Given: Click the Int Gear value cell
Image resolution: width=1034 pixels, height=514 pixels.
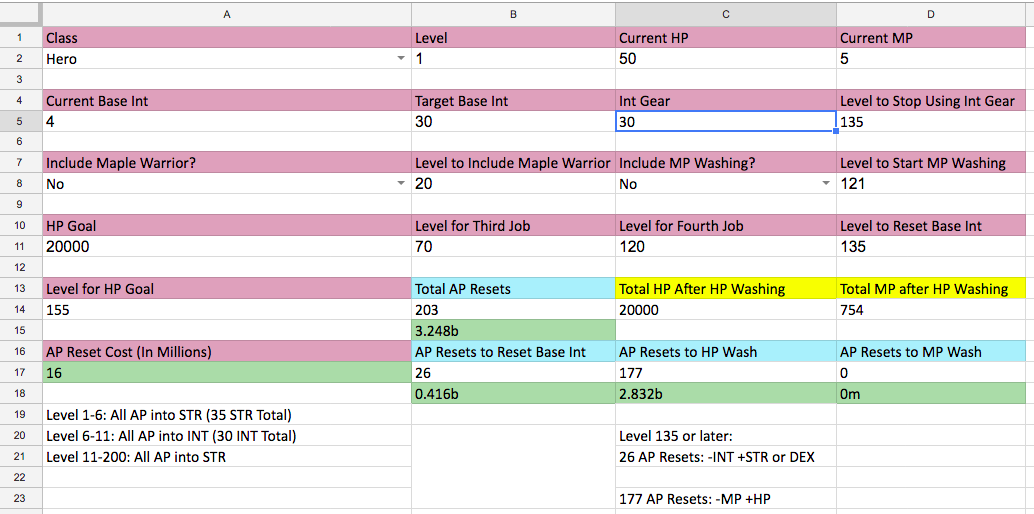Looking at the screenshot, I should (726, 121).
